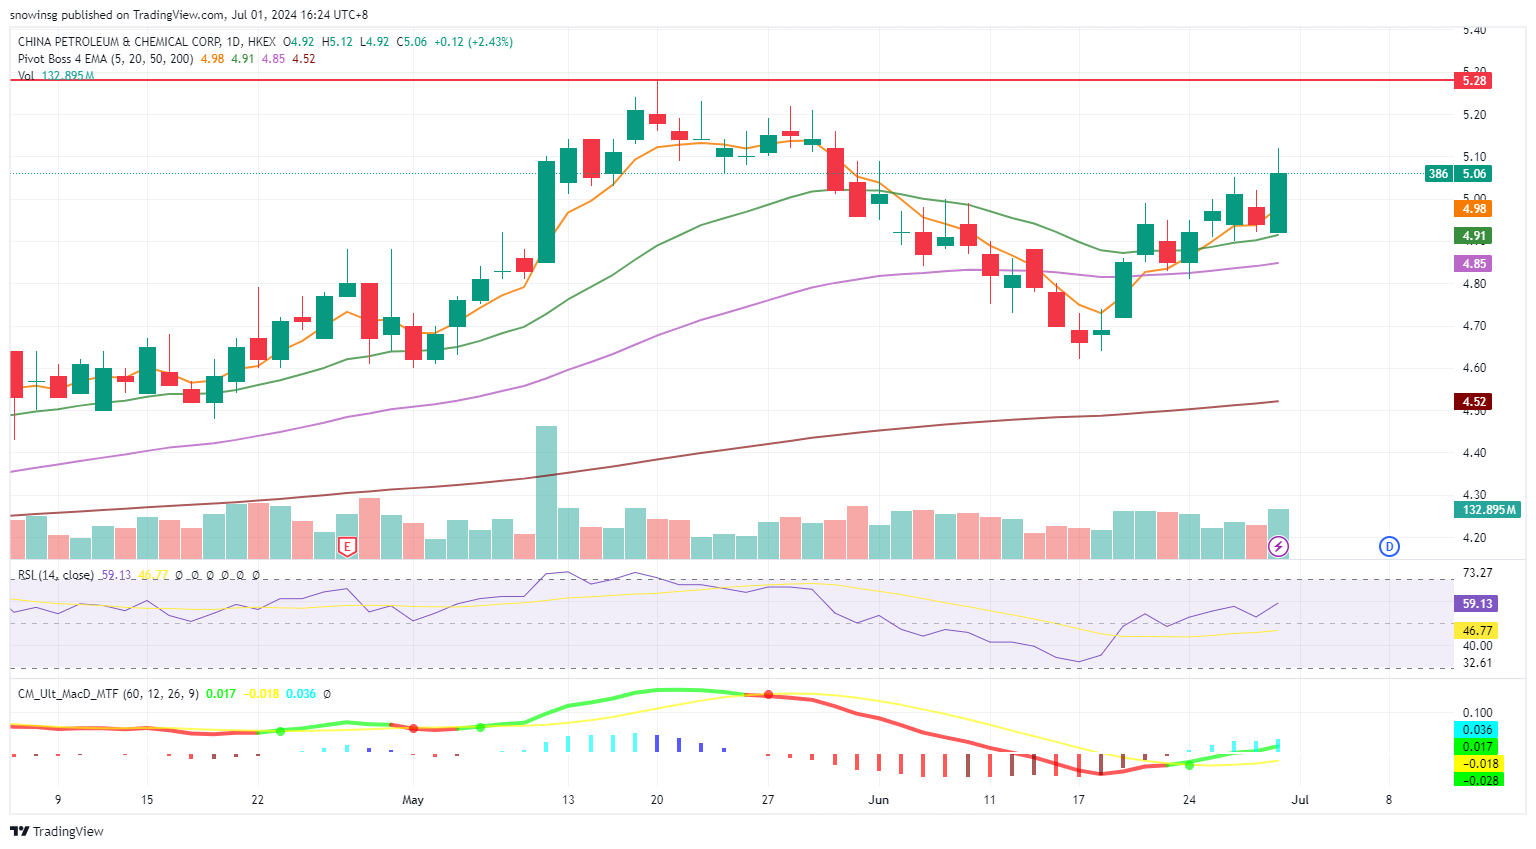
Task: Click the red MACD crossover dot near 27
Action: (x=768, y=694)
